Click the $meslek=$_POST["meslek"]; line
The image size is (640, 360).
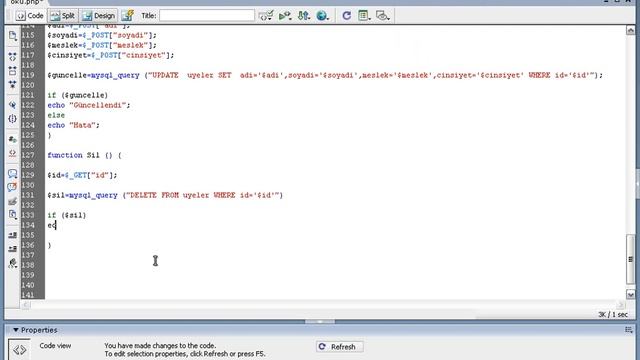(102, 45)
